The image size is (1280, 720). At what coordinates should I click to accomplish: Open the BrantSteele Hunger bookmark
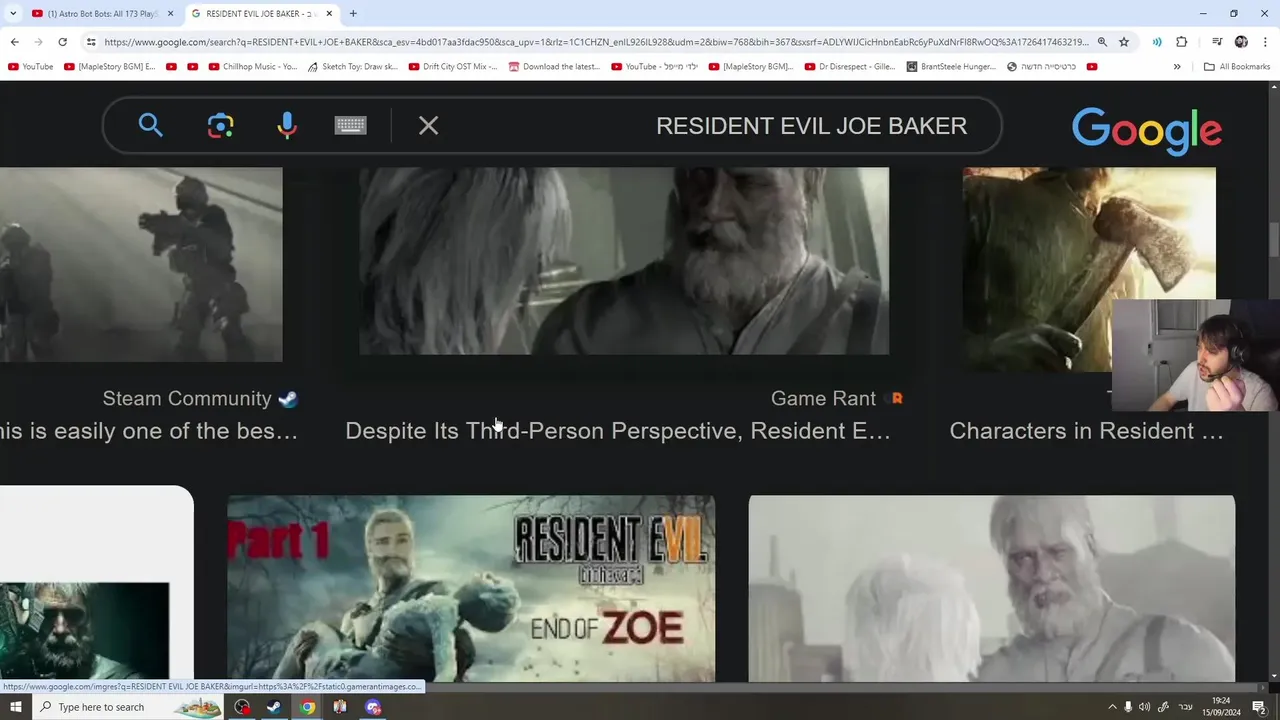point(951,67)
